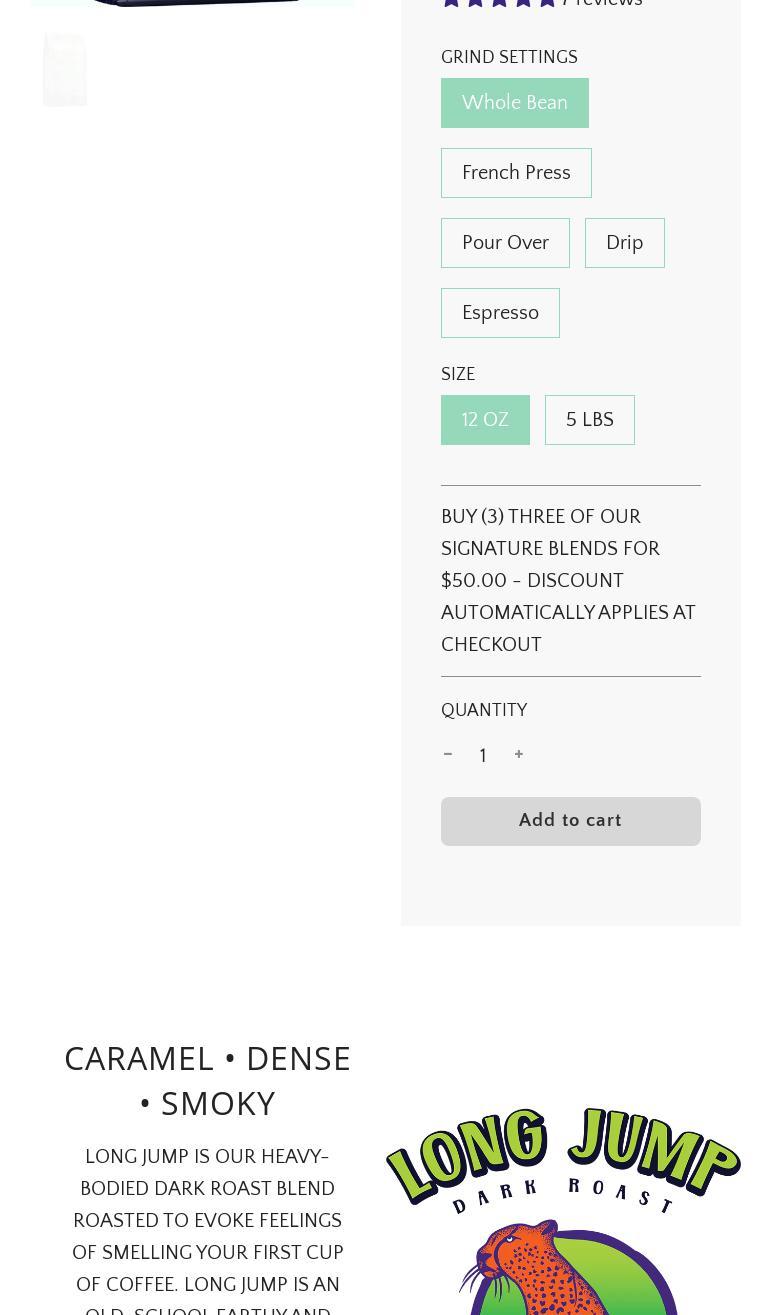Click the Caramel Dense Smoky heading

(x=208, y=1080)
